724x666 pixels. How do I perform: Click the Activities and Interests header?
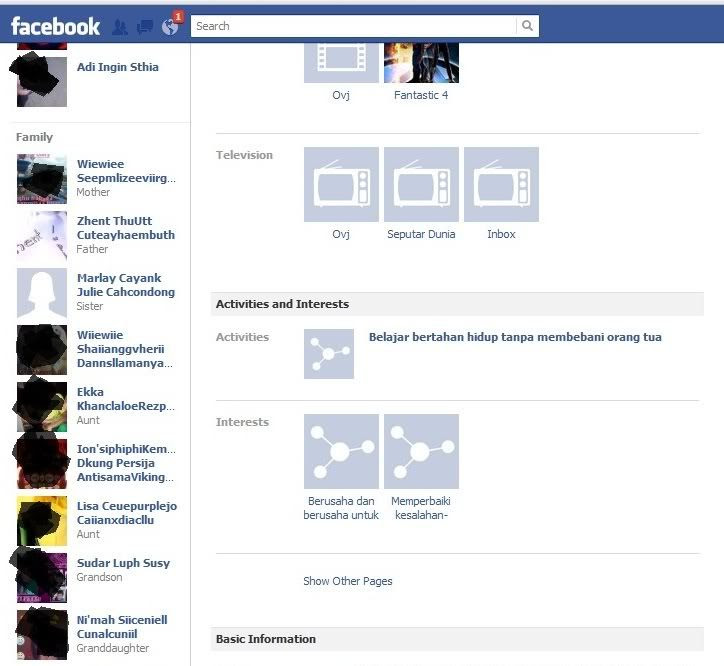282,304
